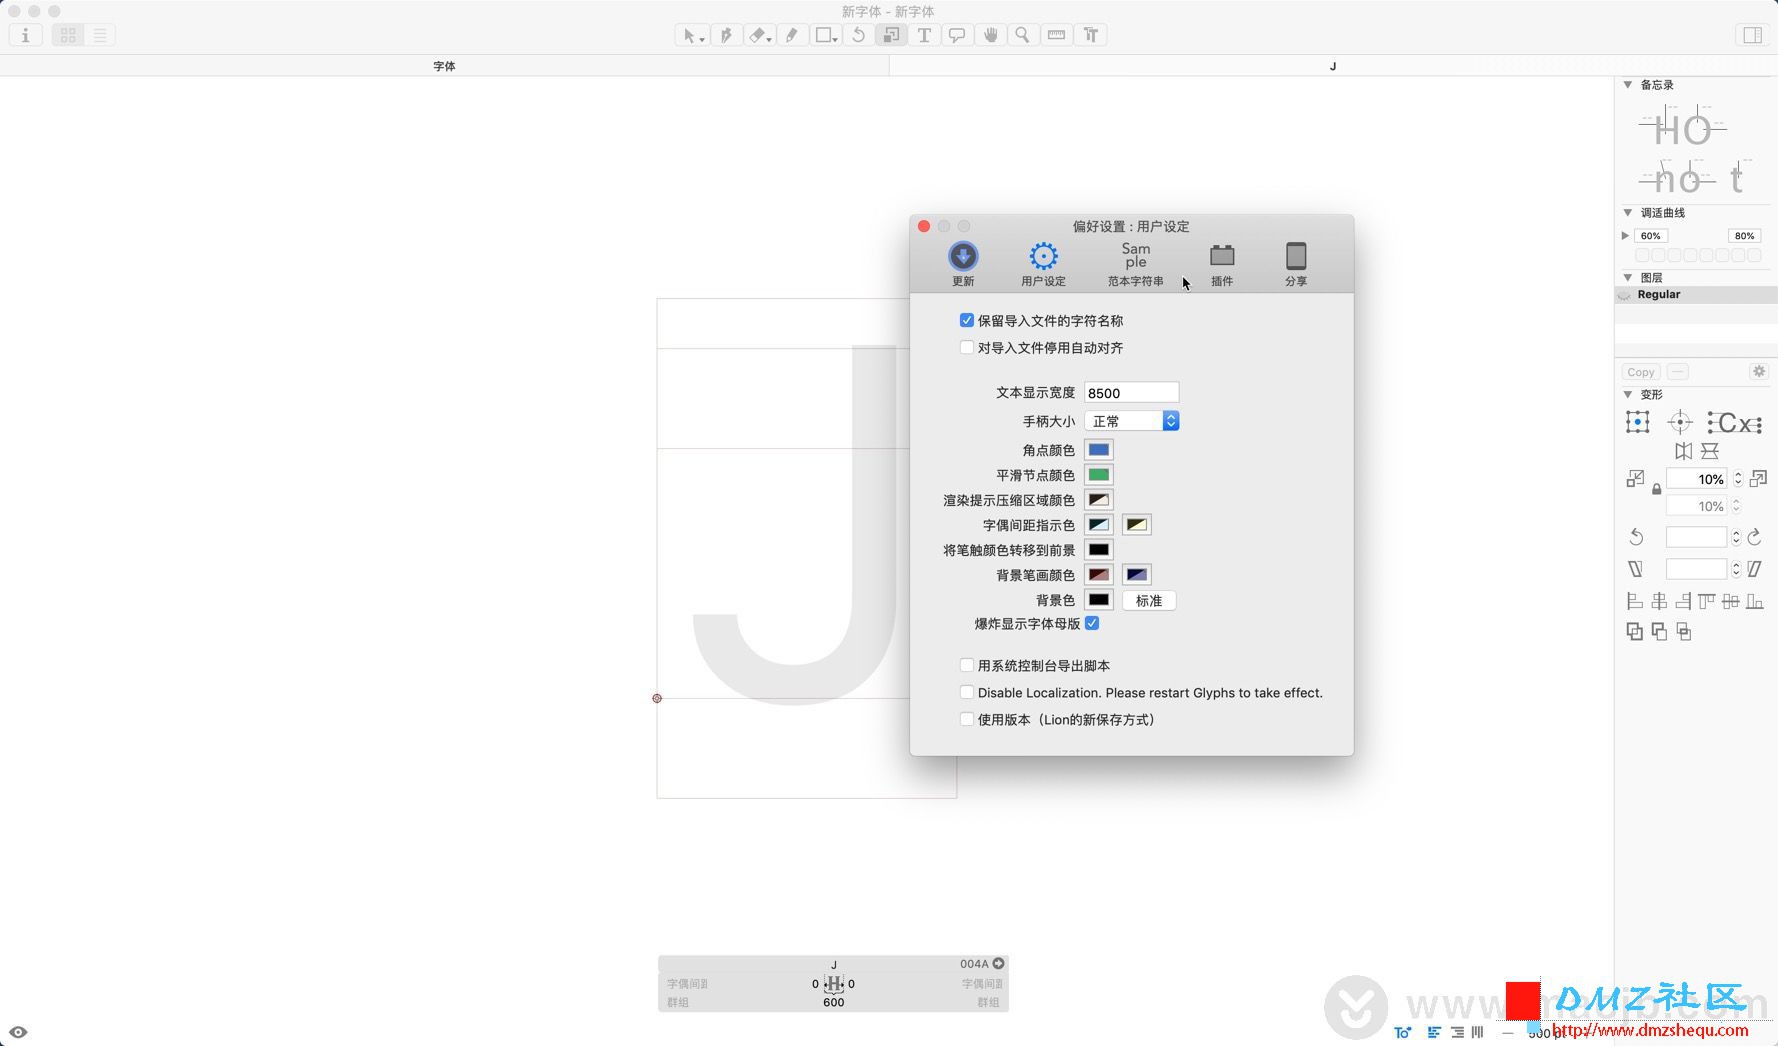This screenshot has width=1778, height=1046.
Task: Click the scale percentage stepper
Action: click(x=1738, y=479)
